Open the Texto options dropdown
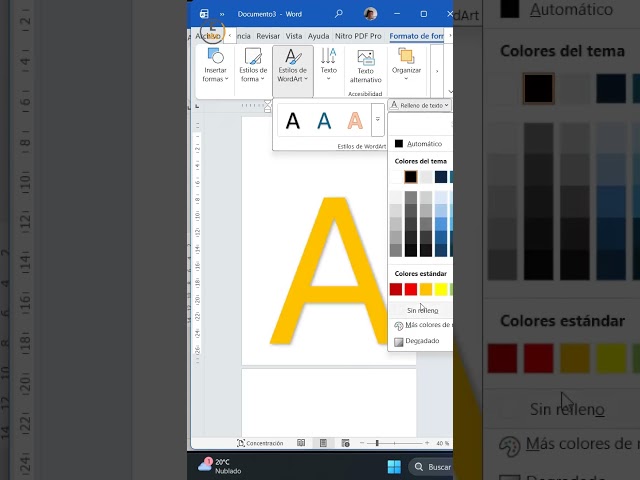Viewport: 640px width, 480px height. click(x=329, y=66)
